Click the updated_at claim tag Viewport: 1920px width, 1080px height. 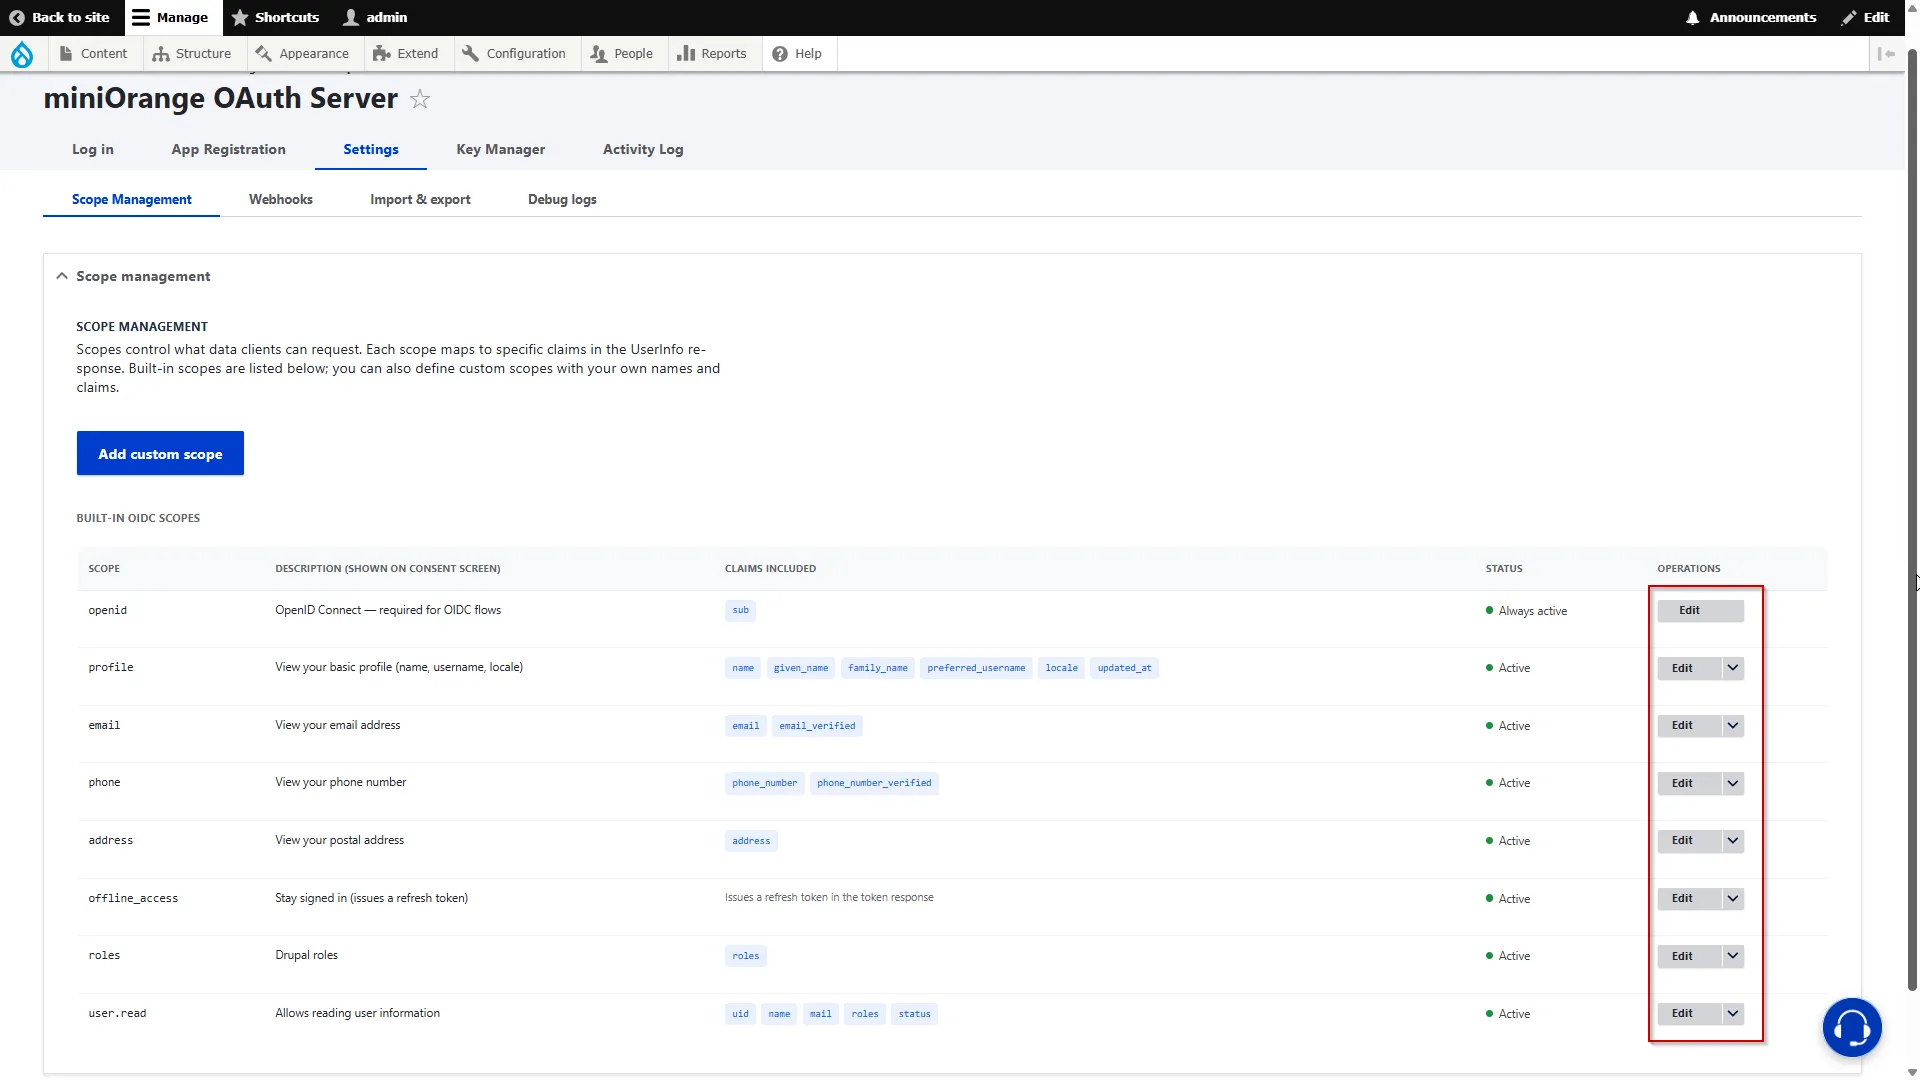pyautogui.click(x=1124, y=668)
